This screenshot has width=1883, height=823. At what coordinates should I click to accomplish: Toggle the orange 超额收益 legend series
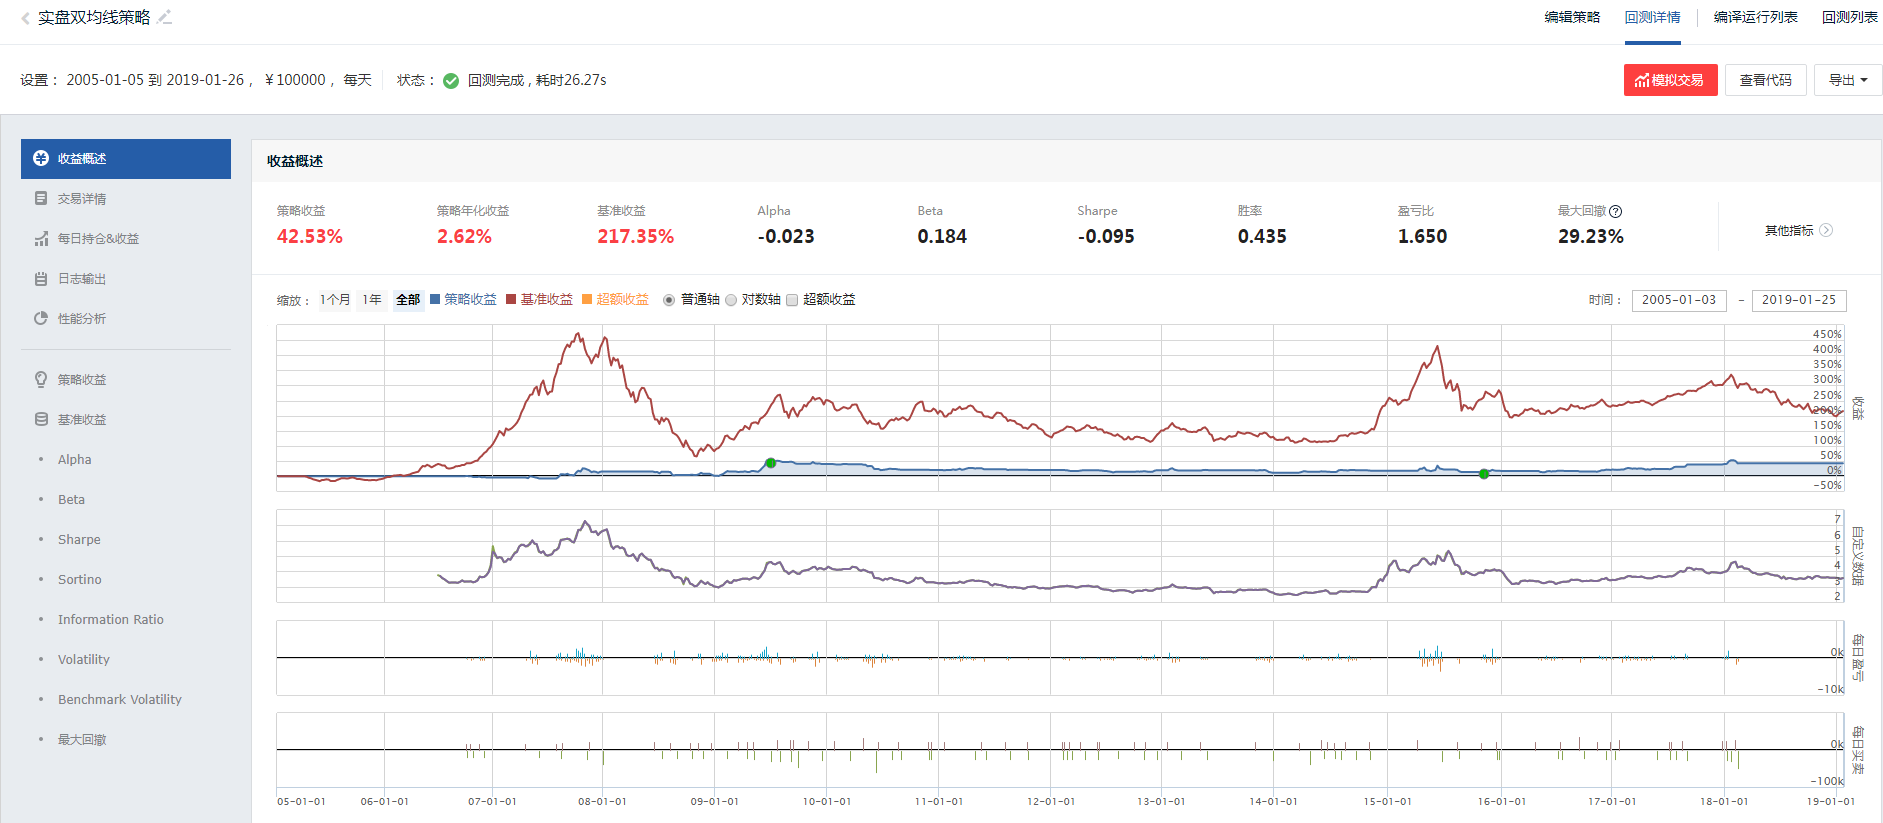pos(616,299)
